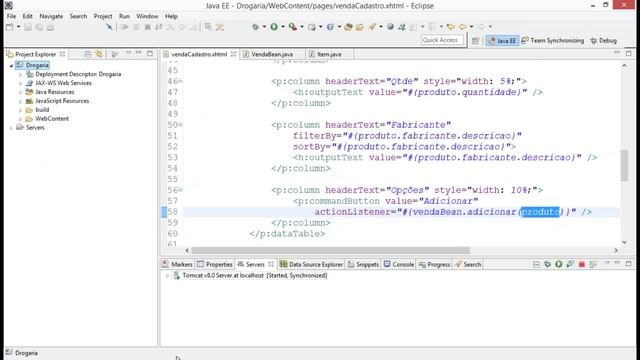Click the Drogaria status bar label
The height and width of the screenshot is (360, 640).
pos(26,353)
